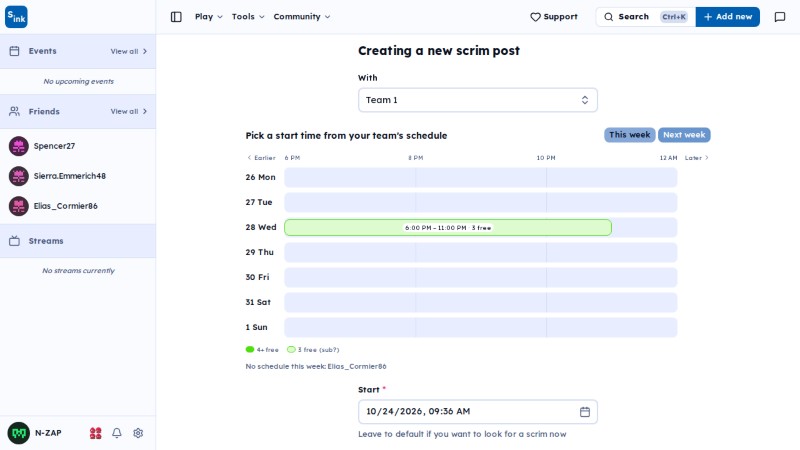Open Sierra.Emmerich48 friend avatar

point(19,176)
